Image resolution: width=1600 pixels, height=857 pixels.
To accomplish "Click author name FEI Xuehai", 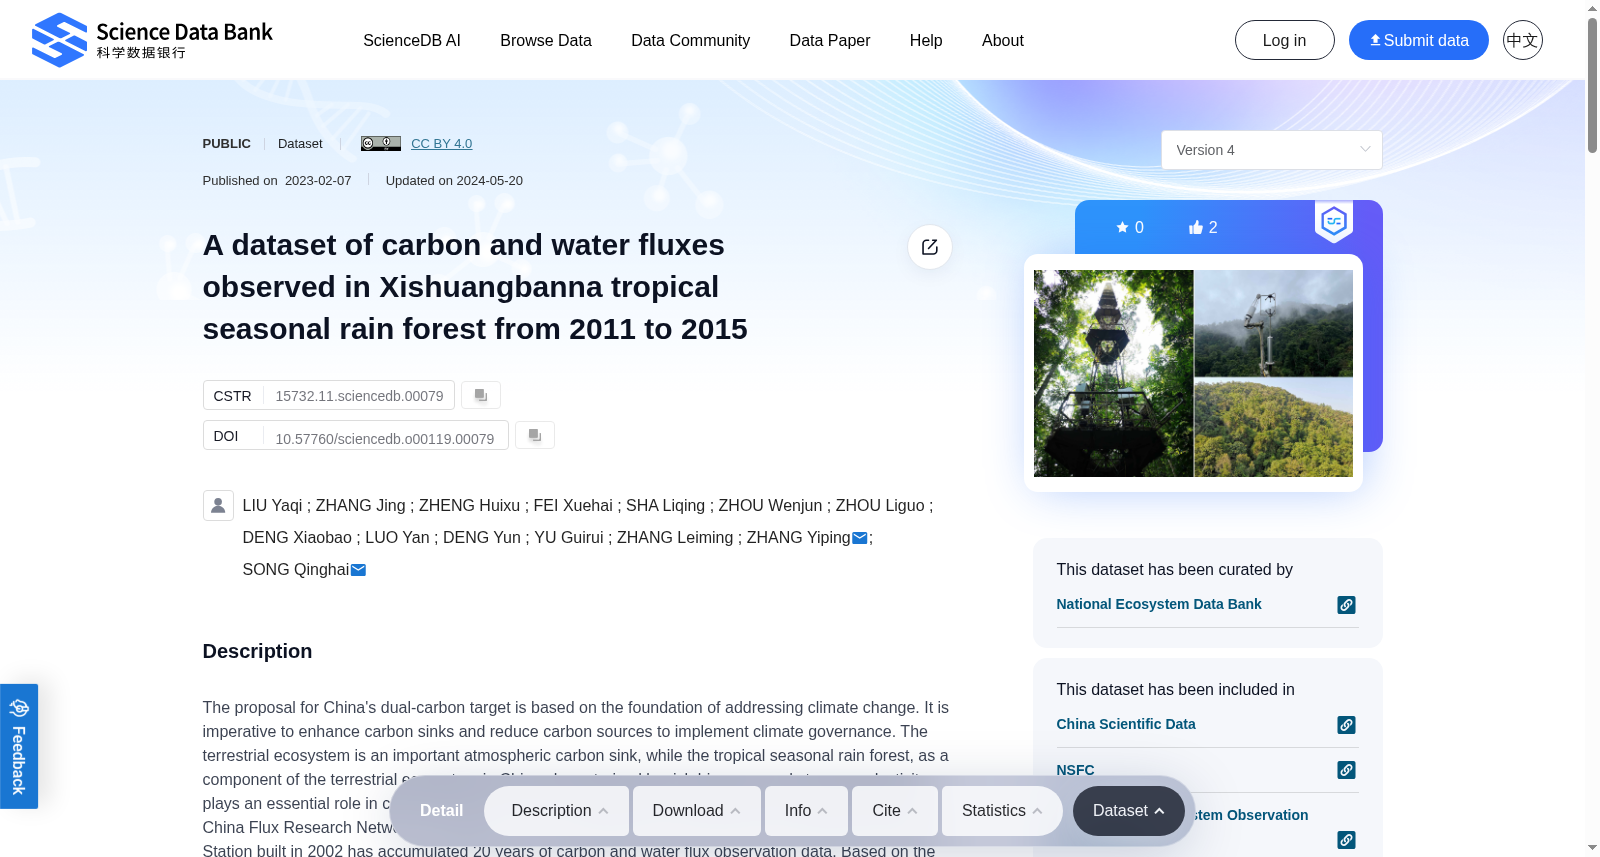I will point(573,506).
